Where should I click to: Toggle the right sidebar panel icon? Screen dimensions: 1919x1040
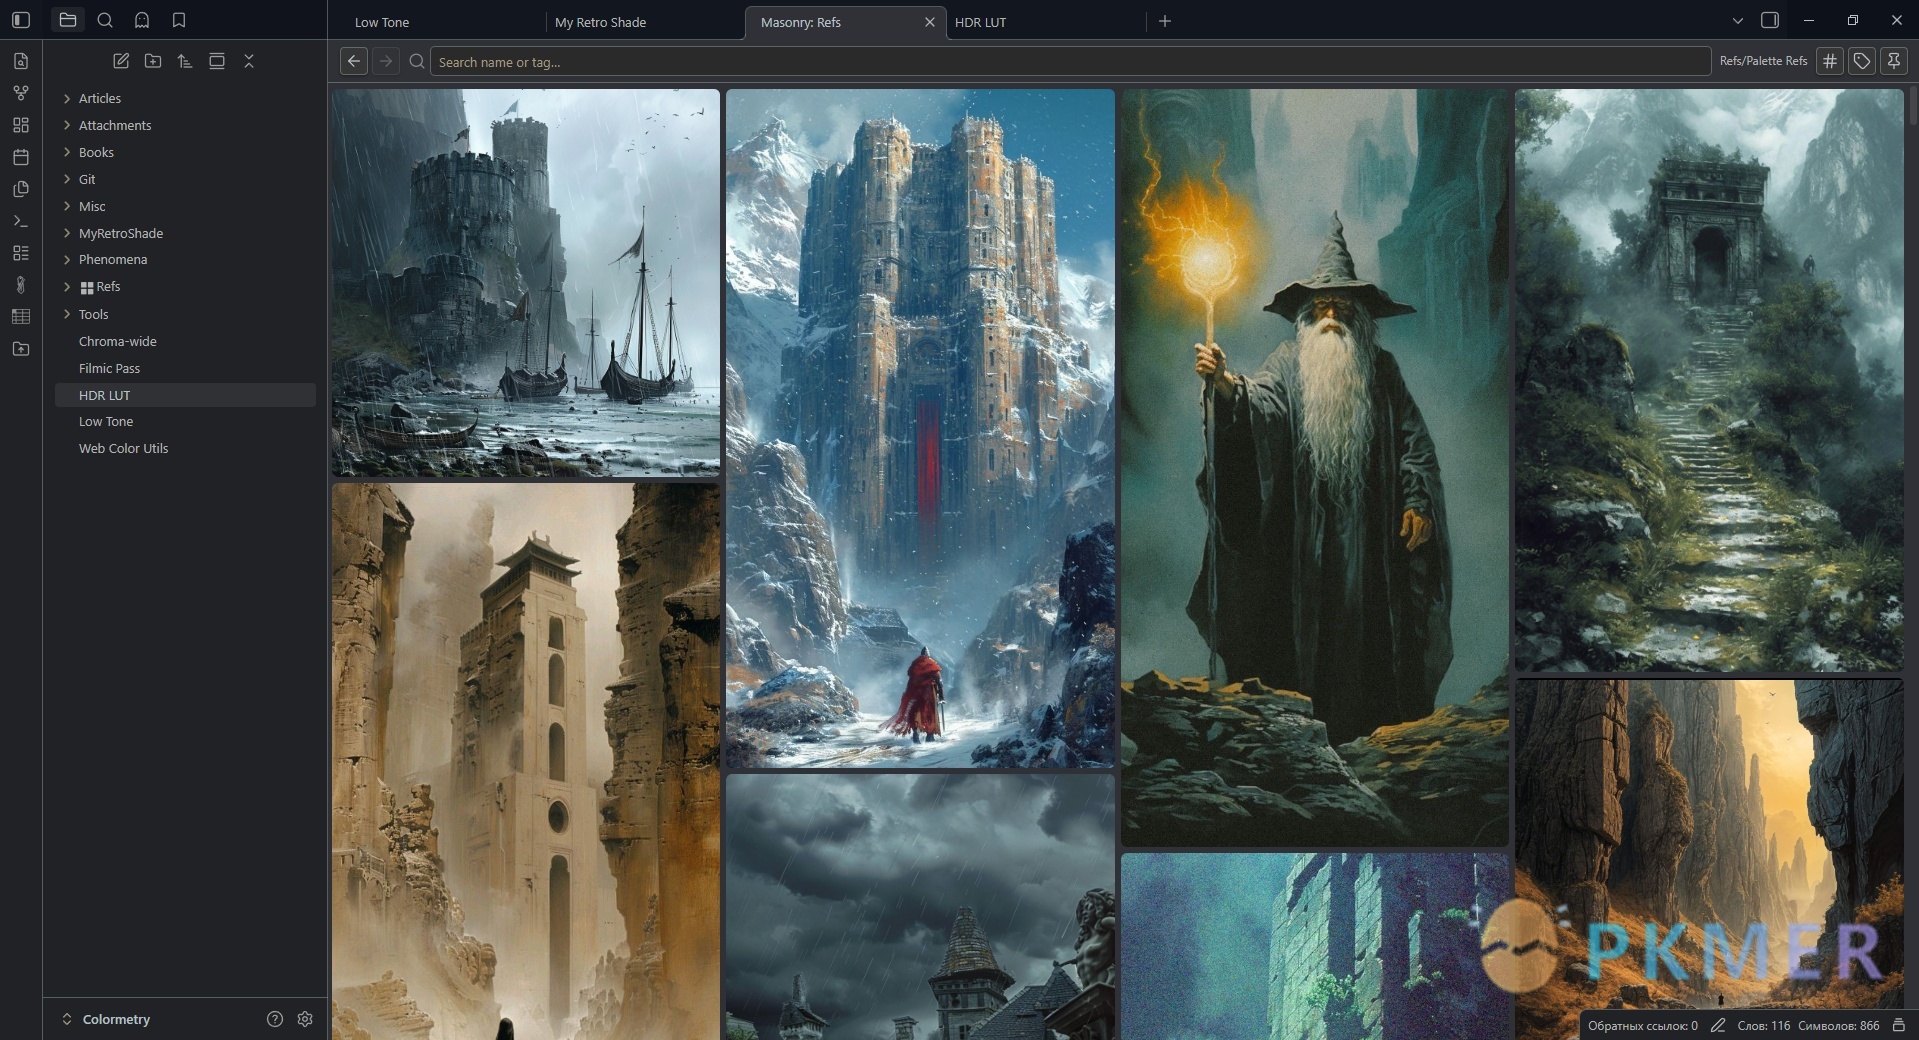click(1770, 20)
